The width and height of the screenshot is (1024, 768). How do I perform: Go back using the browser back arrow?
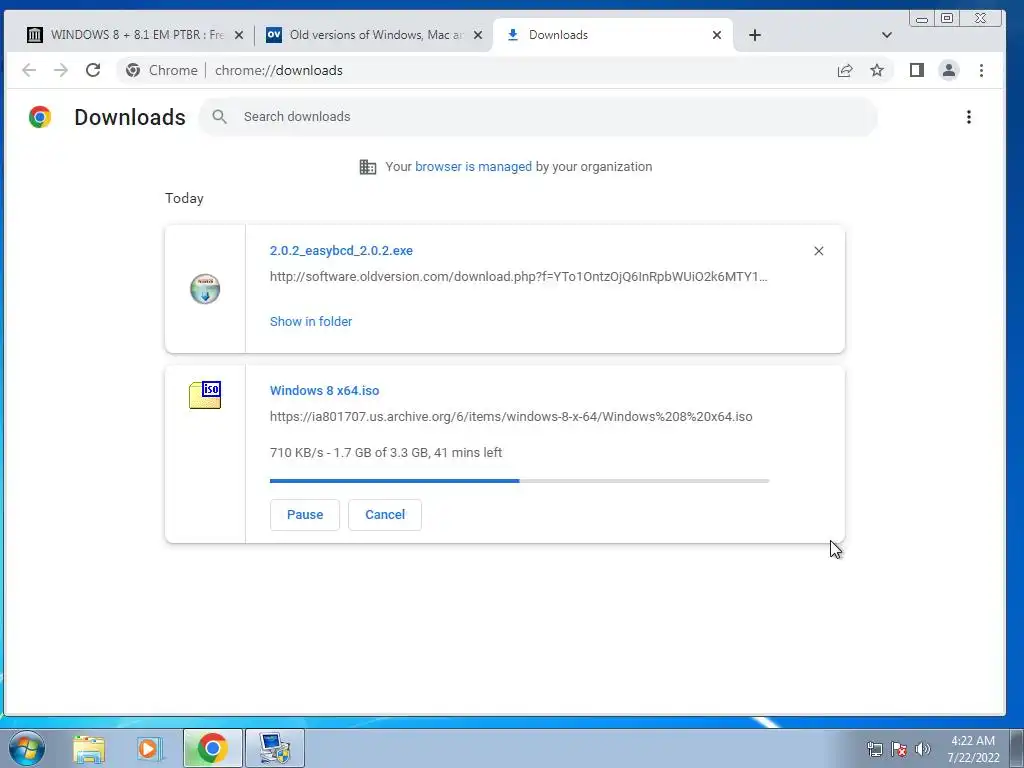pos(29,71)
